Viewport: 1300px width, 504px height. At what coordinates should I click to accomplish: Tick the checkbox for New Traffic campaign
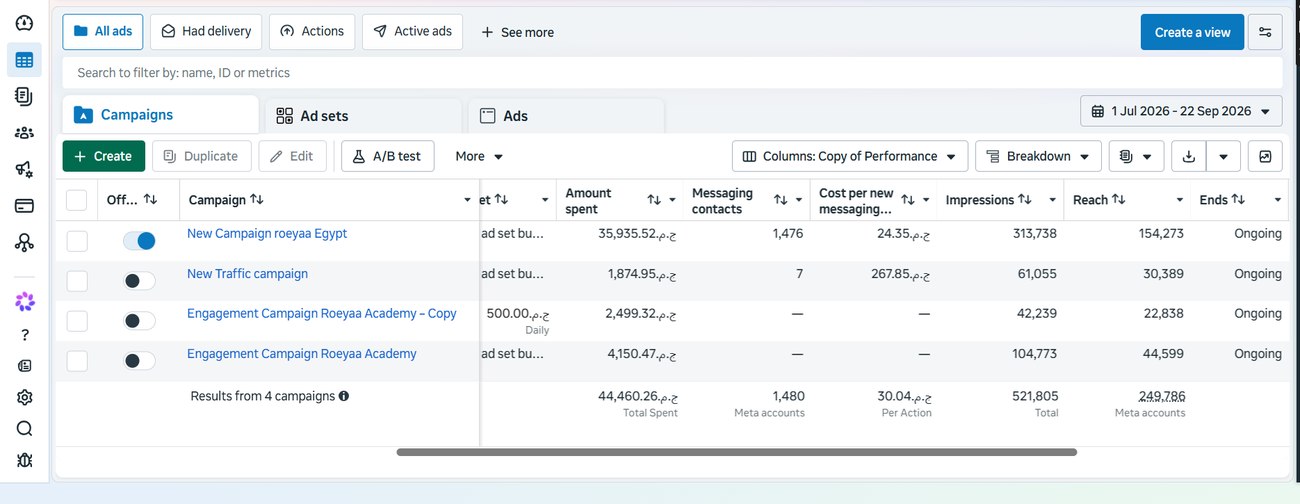tap(77, 281)
